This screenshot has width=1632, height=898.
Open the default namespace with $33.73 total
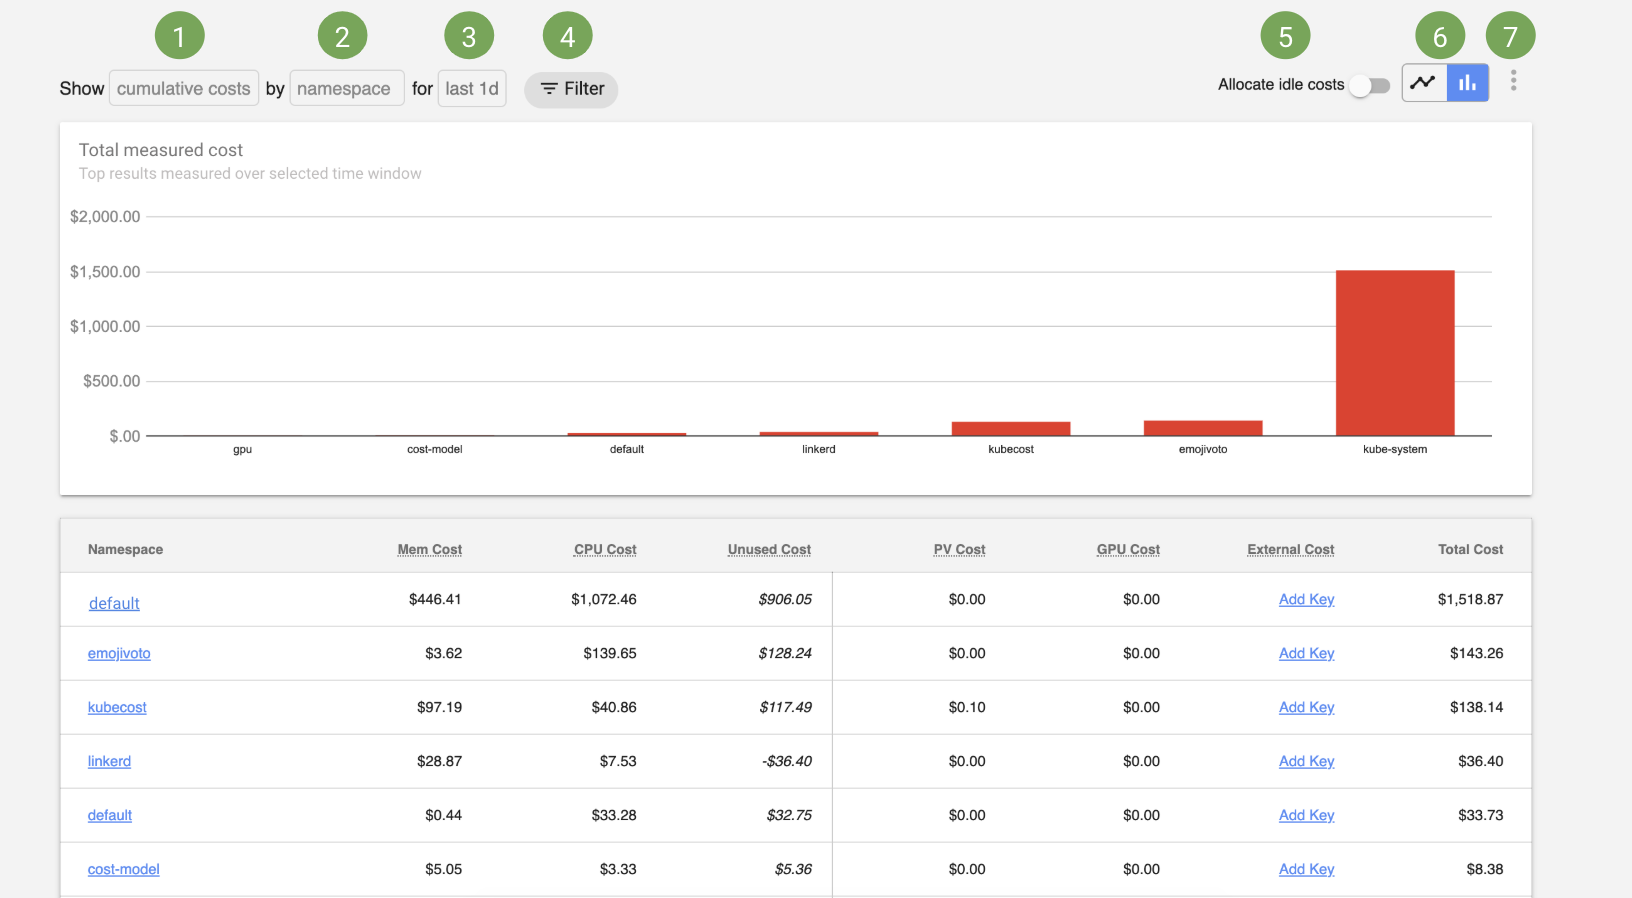pos(110,815)
